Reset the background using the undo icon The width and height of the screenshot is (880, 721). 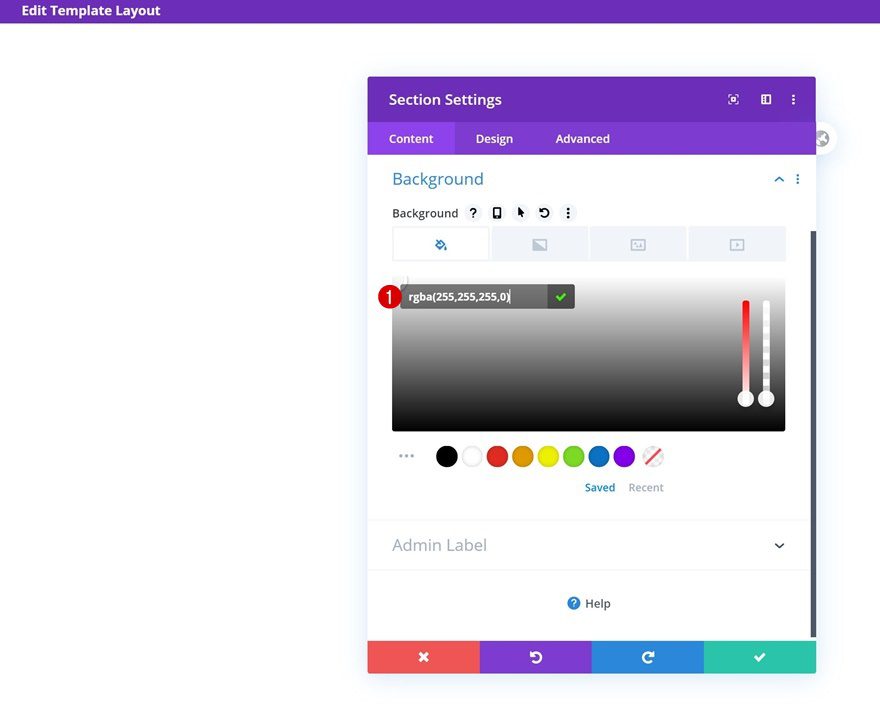point(545,212)
